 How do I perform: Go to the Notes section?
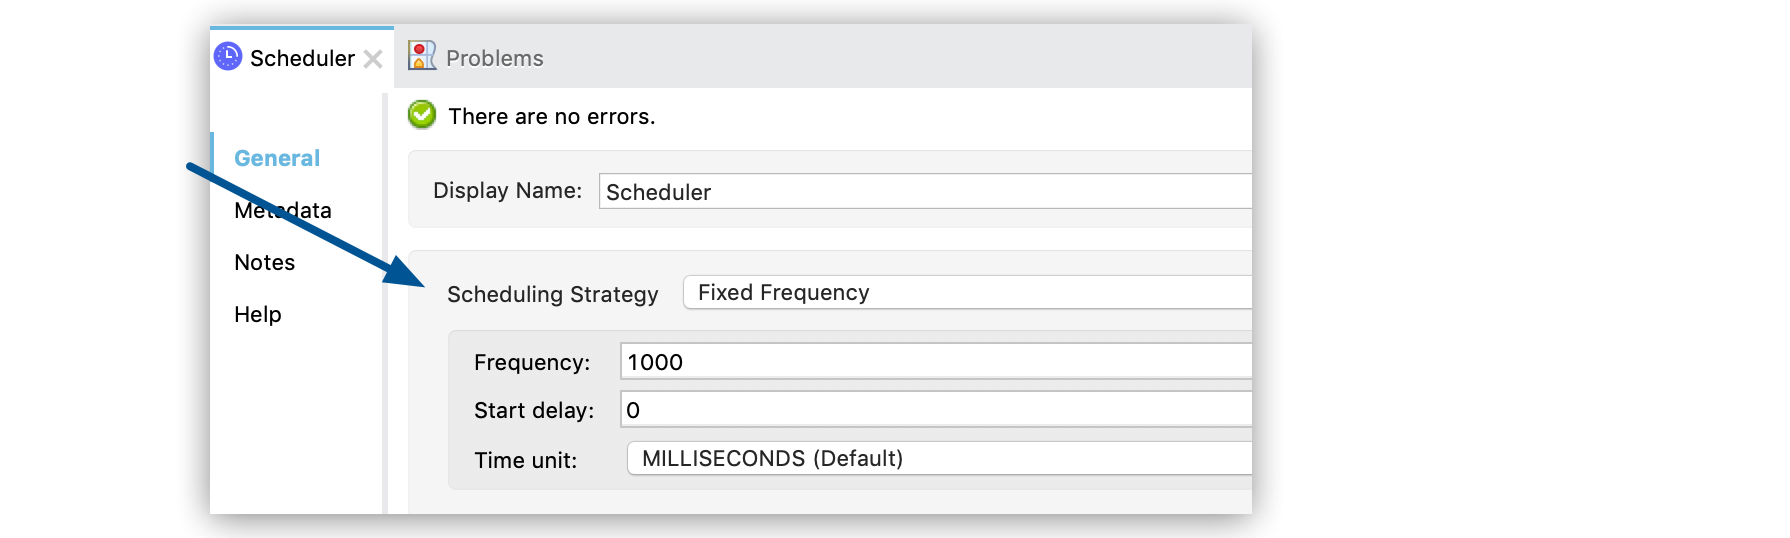click(x=265, y=262)
